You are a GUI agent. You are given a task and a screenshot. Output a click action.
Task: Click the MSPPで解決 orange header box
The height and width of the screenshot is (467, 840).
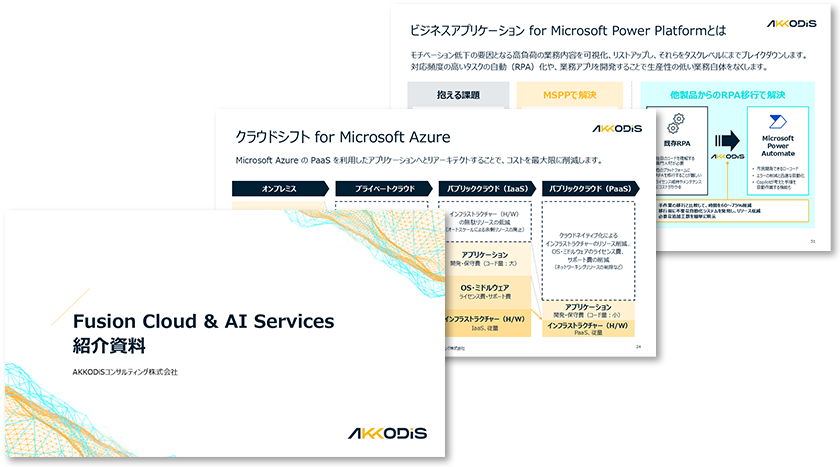pyautogui.click(x=569, y=95)
